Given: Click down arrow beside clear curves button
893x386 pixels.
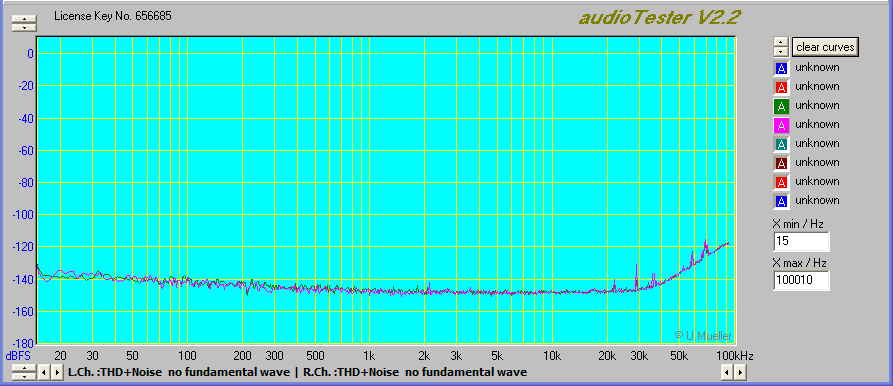Looking at the screenshot, I should [x=781, y=51].
